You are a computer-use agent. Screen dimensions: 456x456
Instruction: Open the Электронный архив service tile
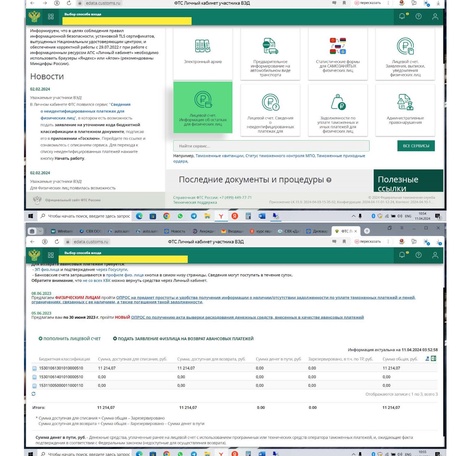click(x=203, y=53)
